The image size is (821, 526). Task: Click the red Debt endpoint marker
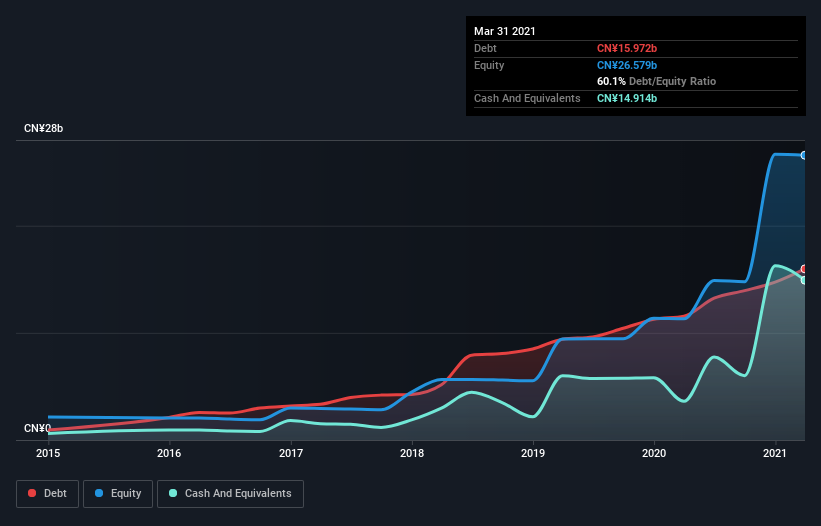(x=804, y=269)
